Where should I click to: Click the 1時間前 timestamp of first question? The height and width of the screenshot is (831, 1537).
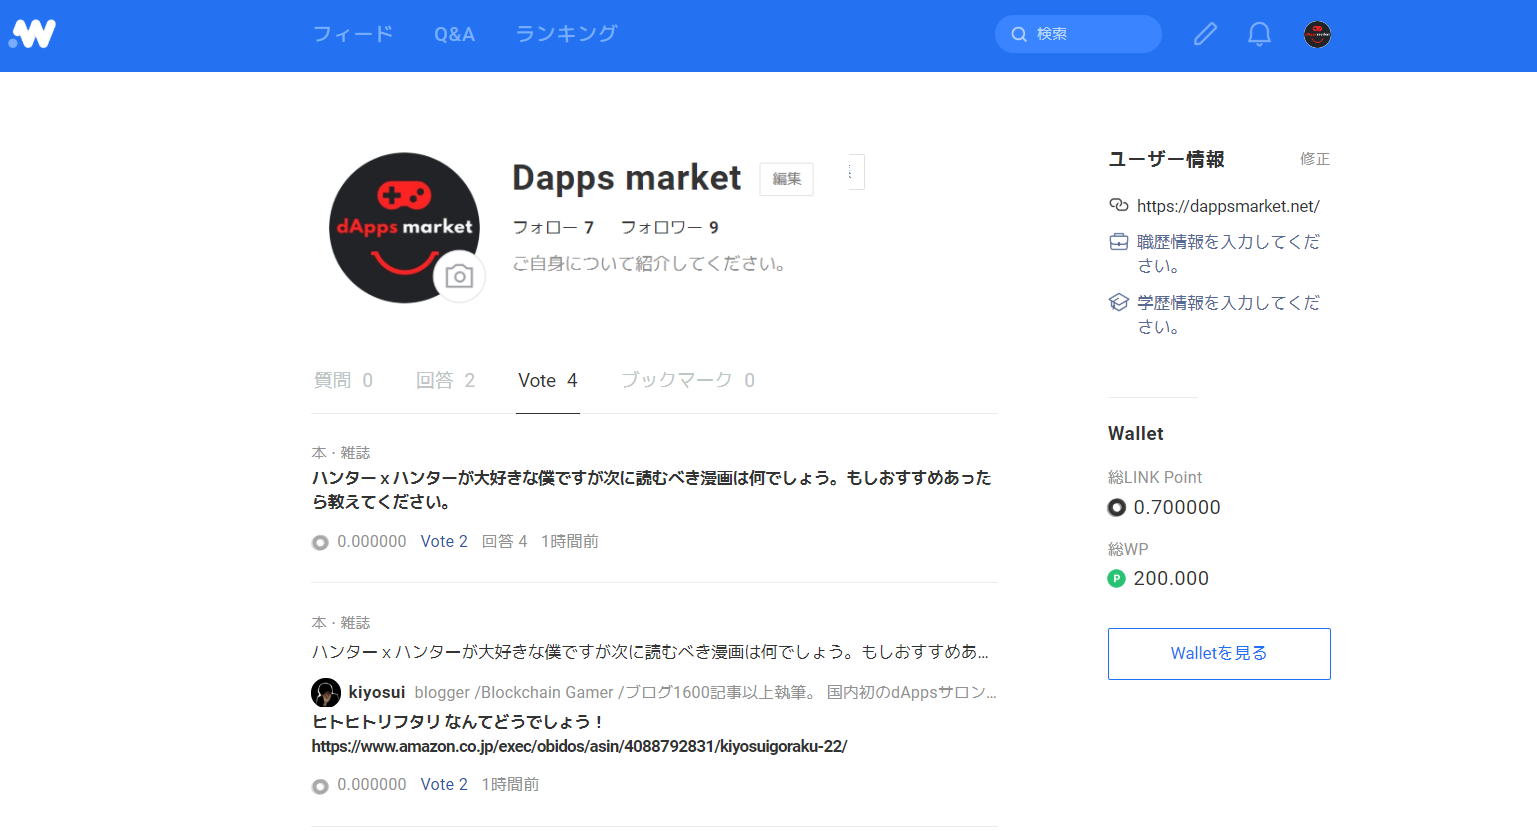(x=570, y=541)
